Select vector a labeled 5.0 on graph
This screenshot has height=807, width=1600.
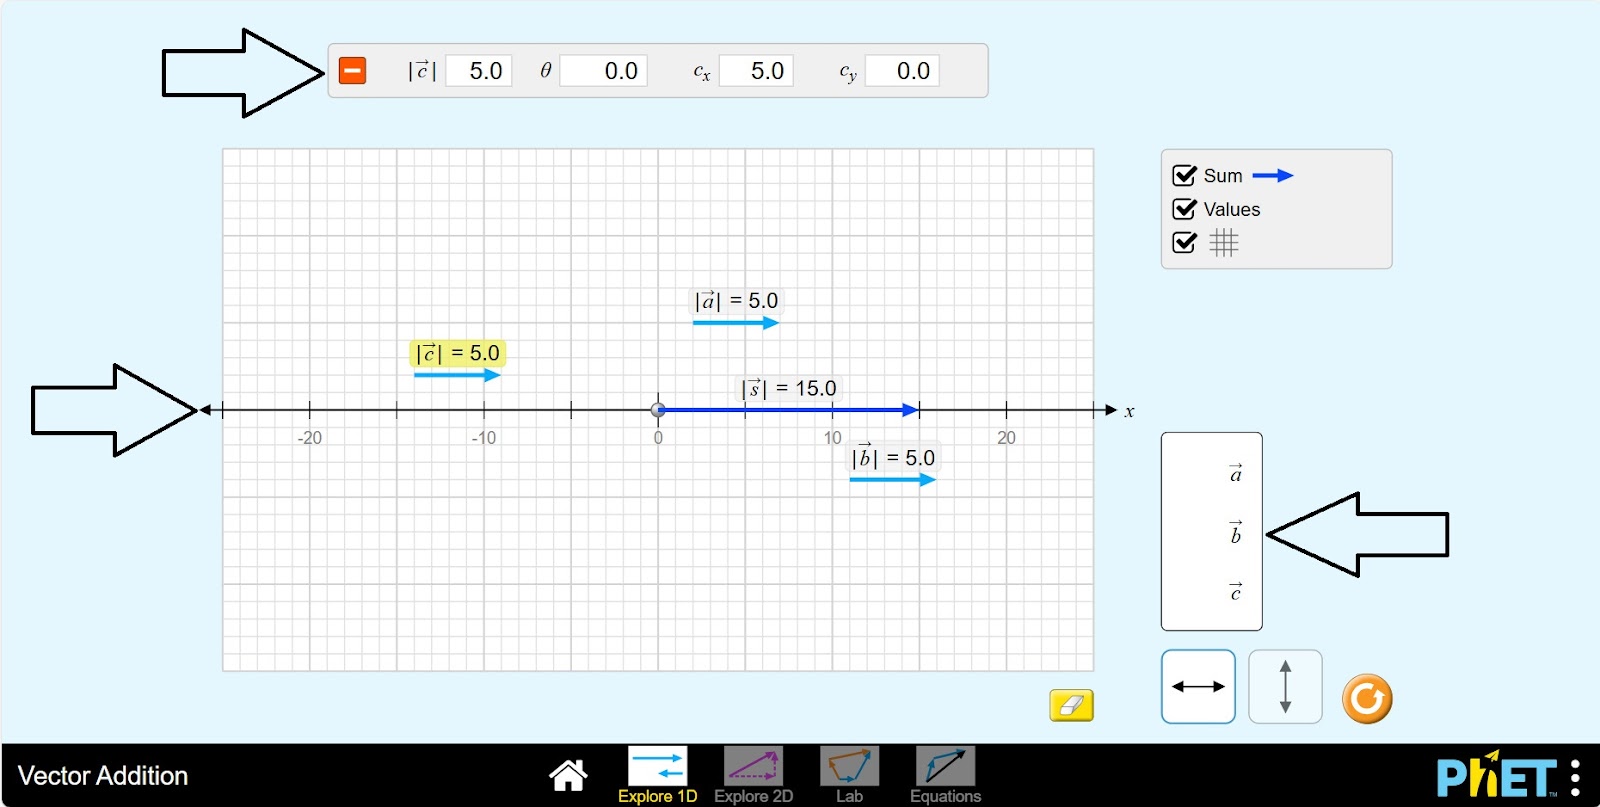coord(734,323)
